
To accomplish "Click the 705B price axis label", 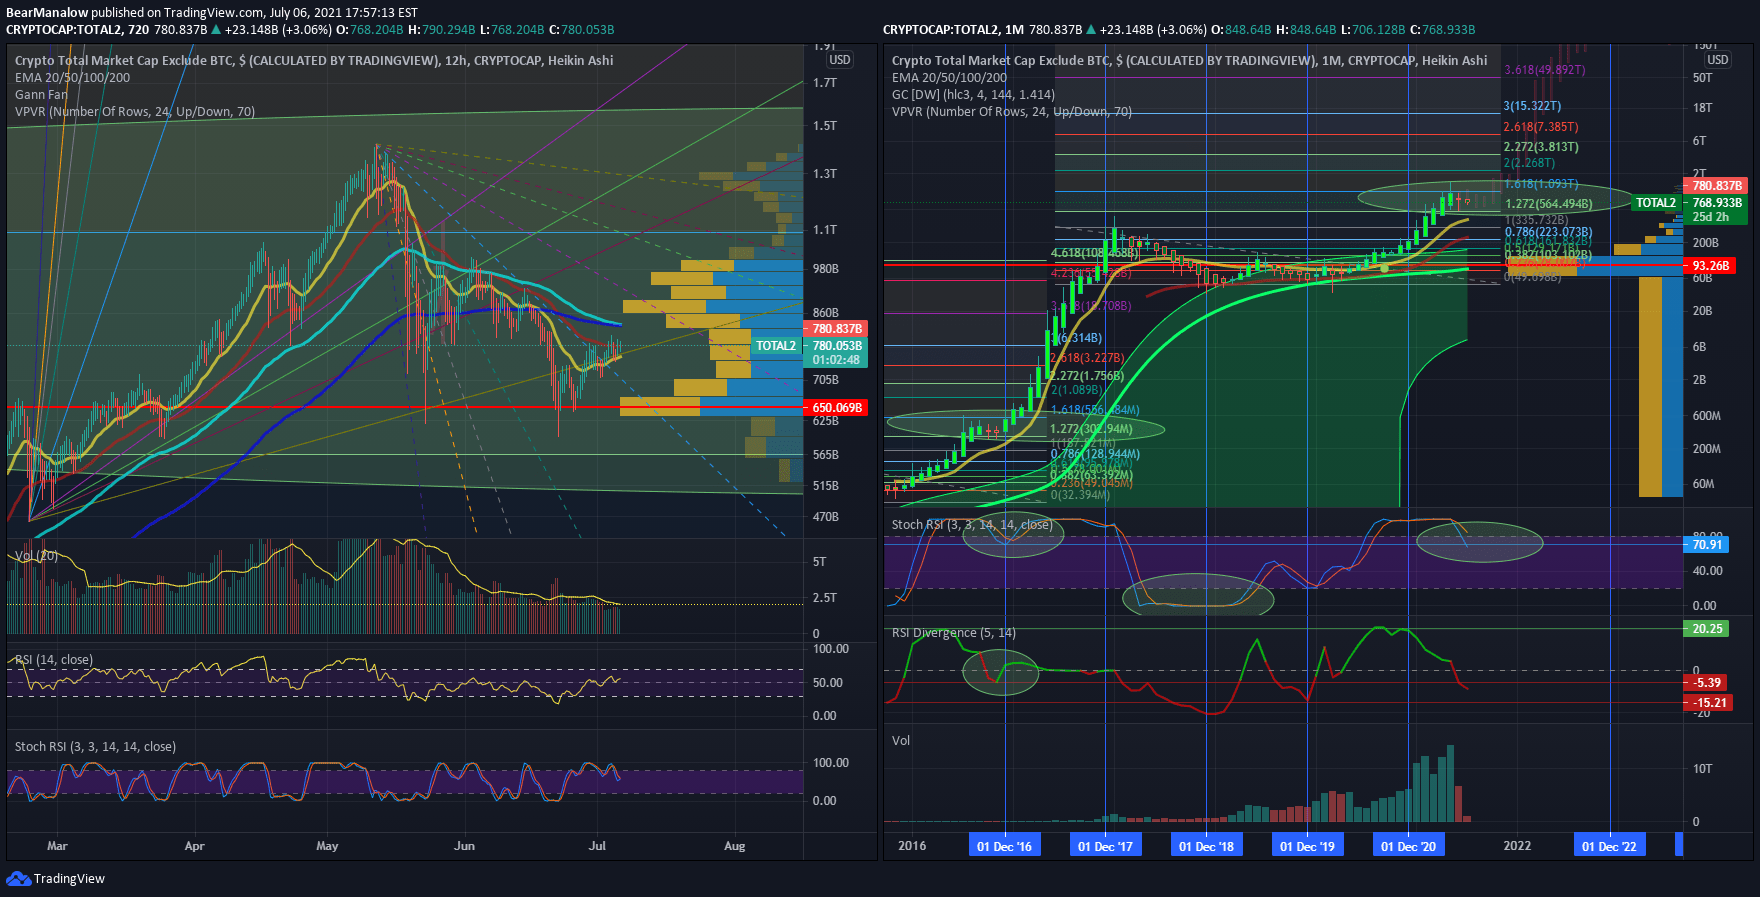I will (x=826, y=380).
